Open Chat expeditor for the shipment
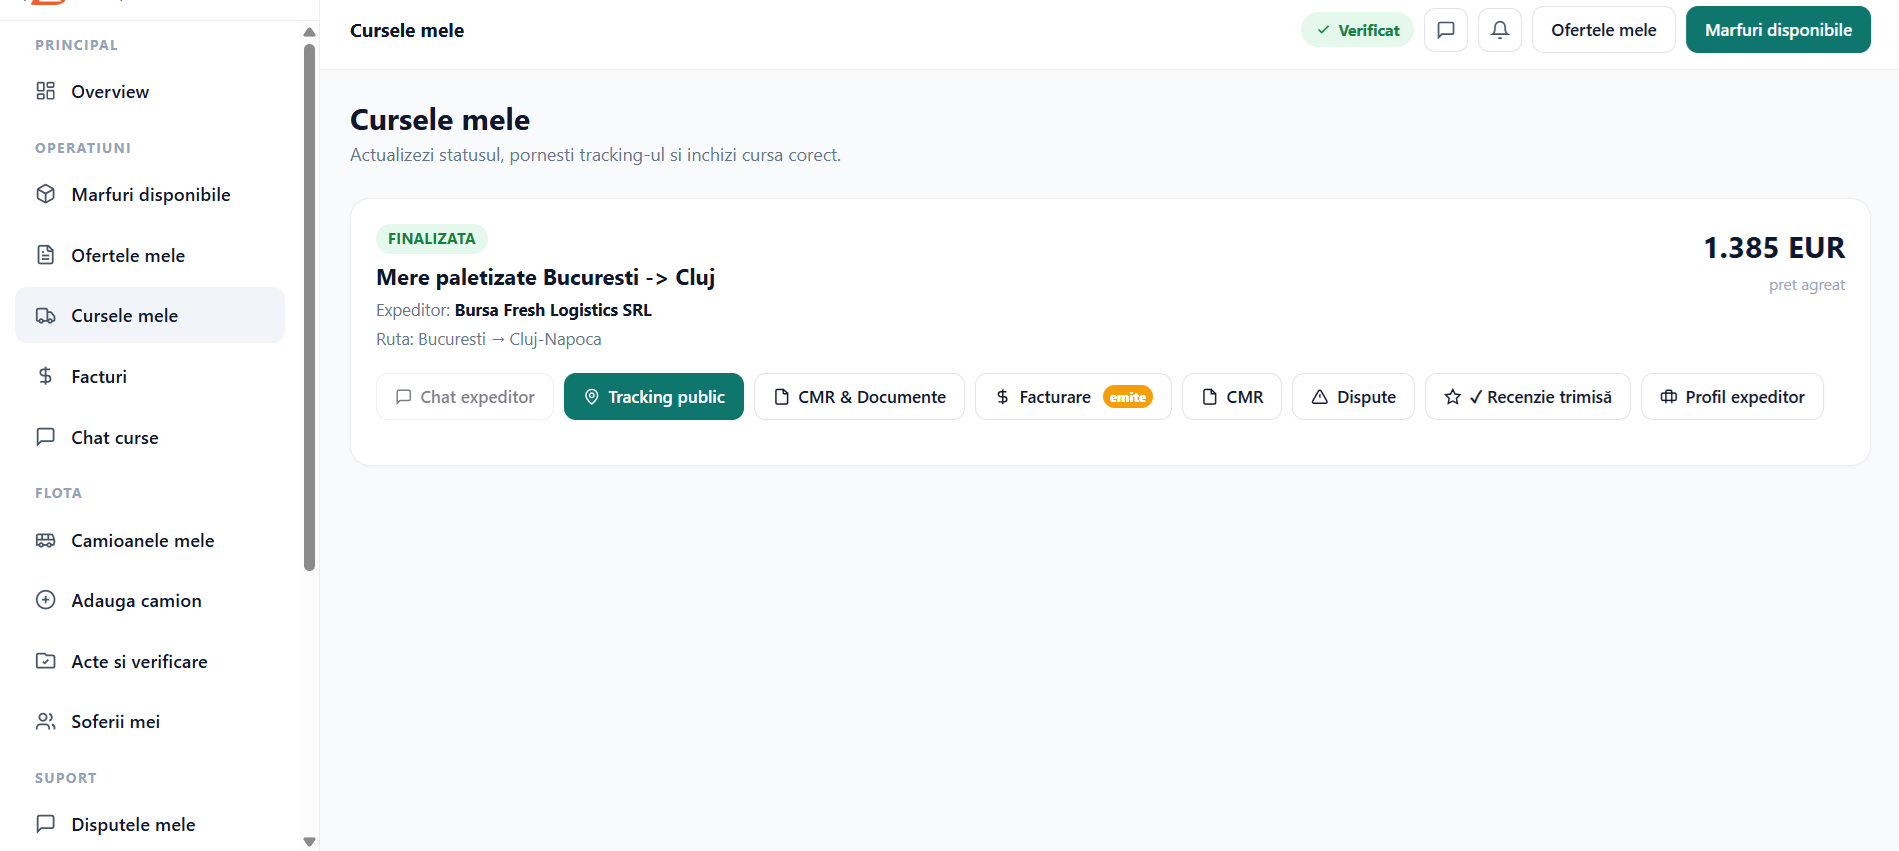The image size is (1899, 851). tap(465, 397)
